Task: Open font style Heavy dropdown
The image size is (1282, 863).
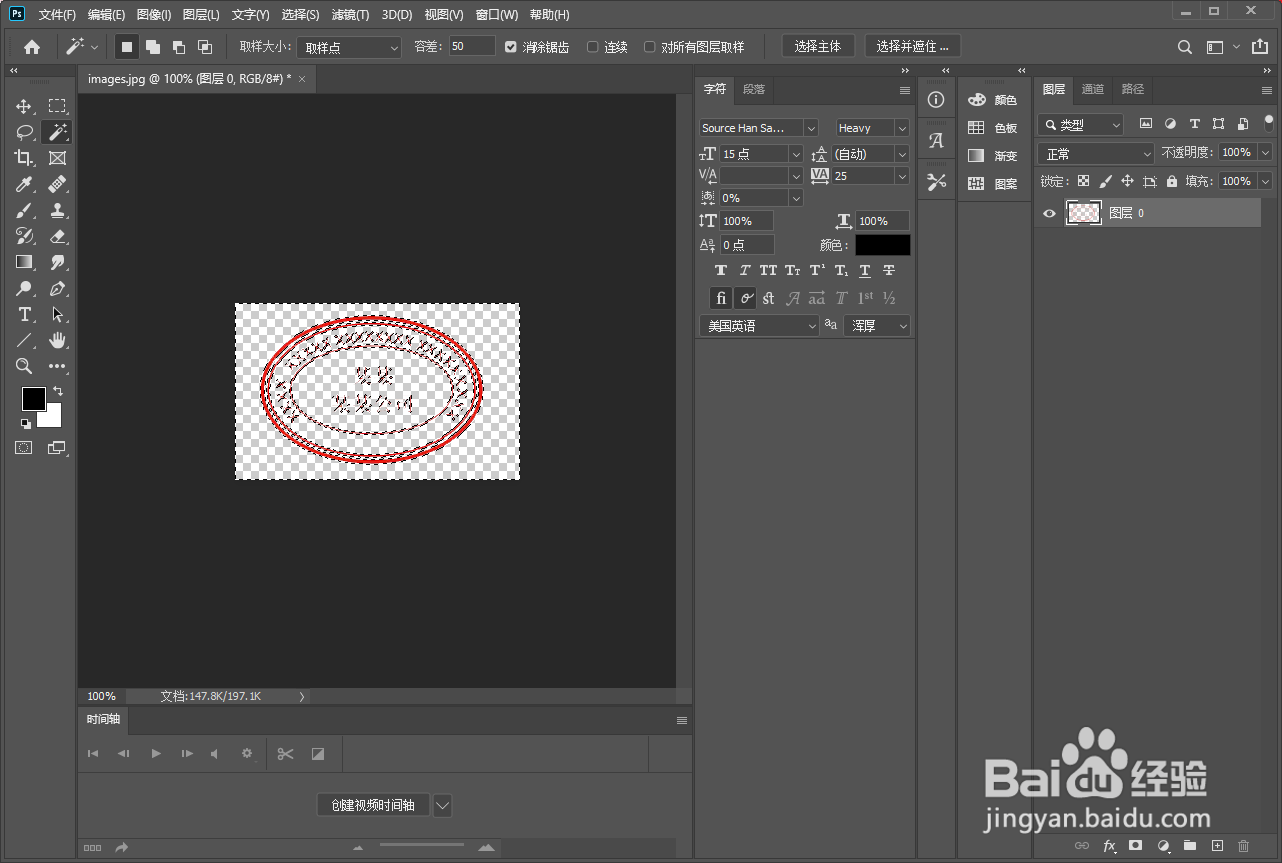Action: coord(872,128)
